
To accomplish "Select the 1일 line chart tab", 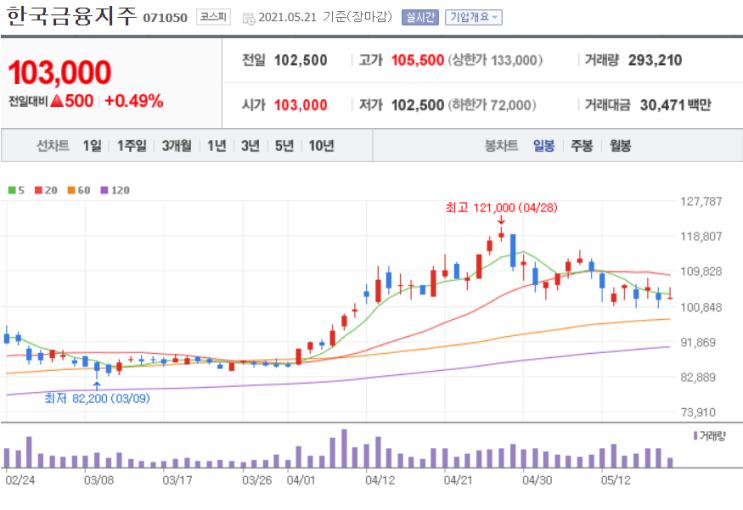I will 92,146.
